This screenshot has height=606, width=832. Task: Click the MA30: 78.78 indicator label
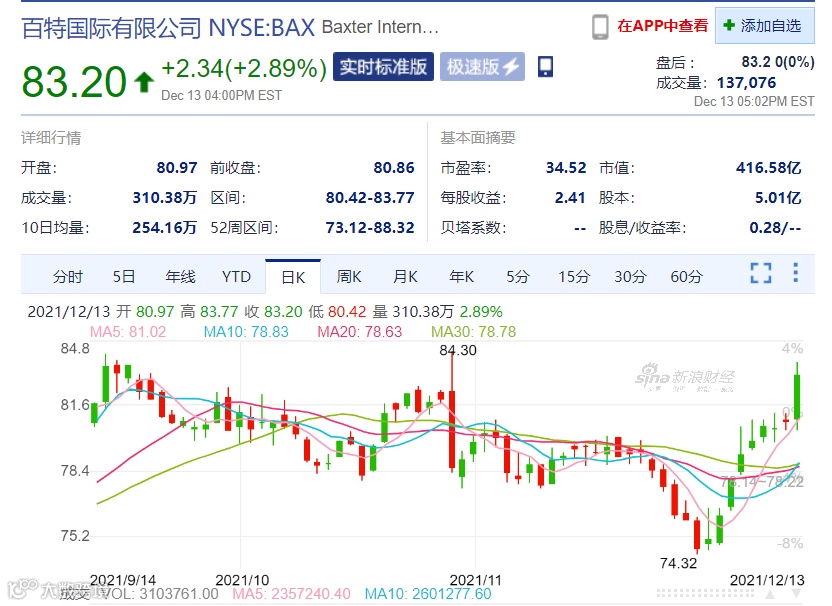click(x=473, y=332)
